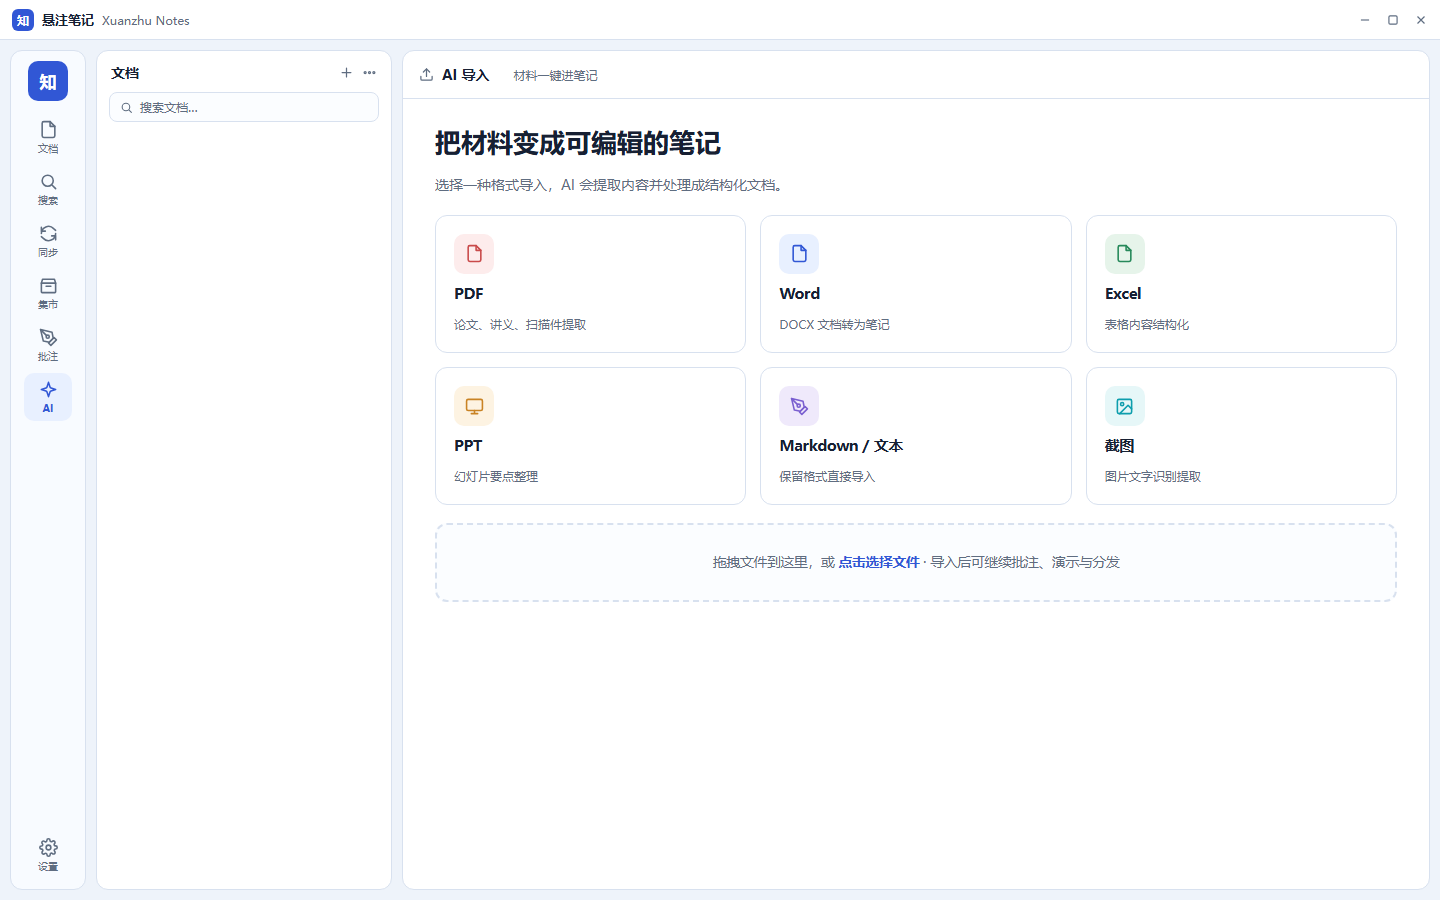This screenshot has height=900, width=1440.
Task: Click the orange PPT presentation icon
Action: (474, 406)
